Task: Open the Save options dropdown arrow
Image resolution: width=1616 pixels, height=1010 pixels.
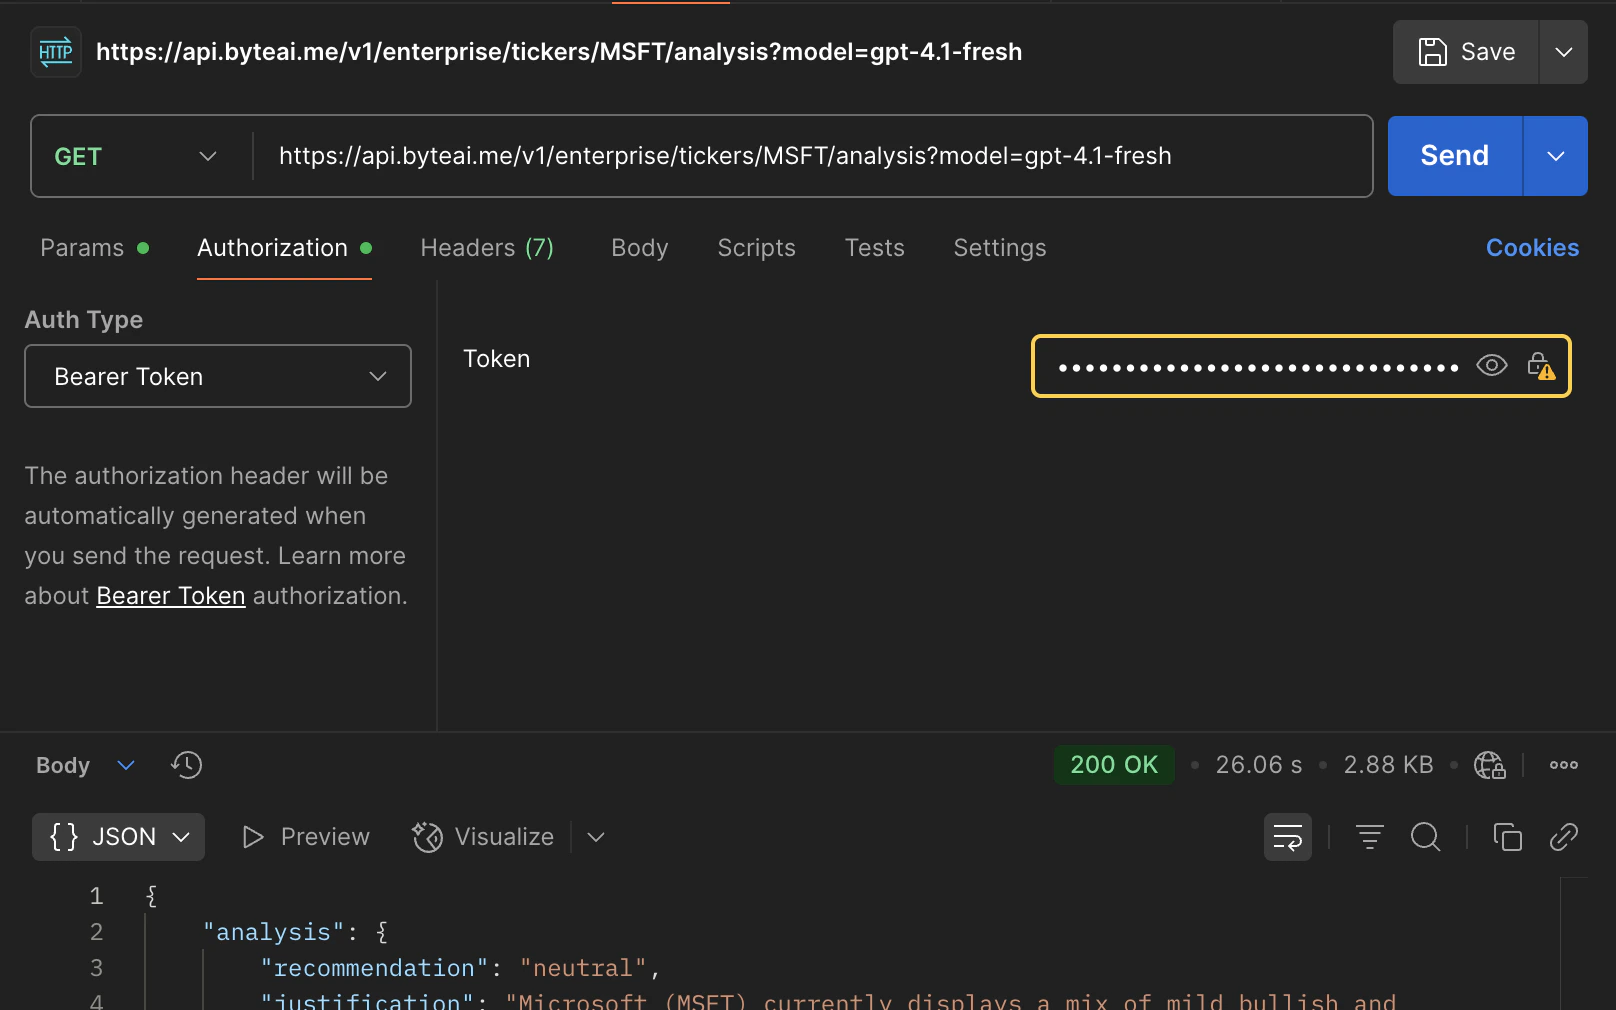Action: pyautogui.click(x=1564, y=52)
